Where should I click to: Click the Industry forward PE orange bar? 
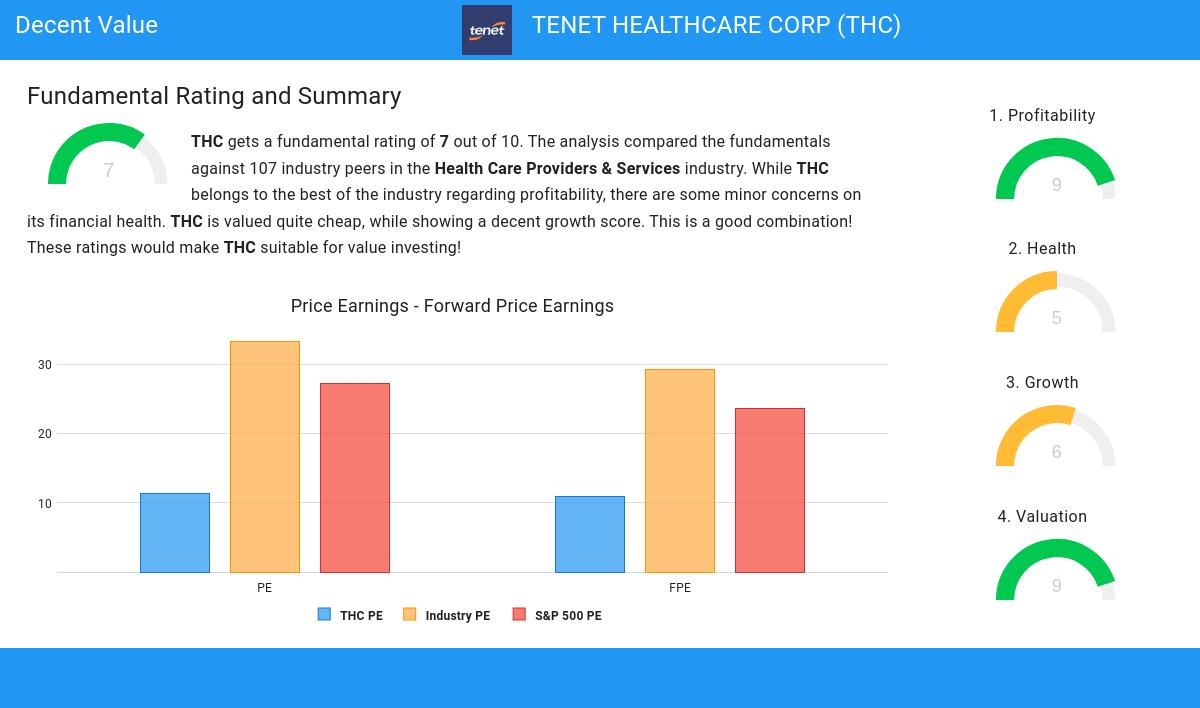click(x=680, y=471)
